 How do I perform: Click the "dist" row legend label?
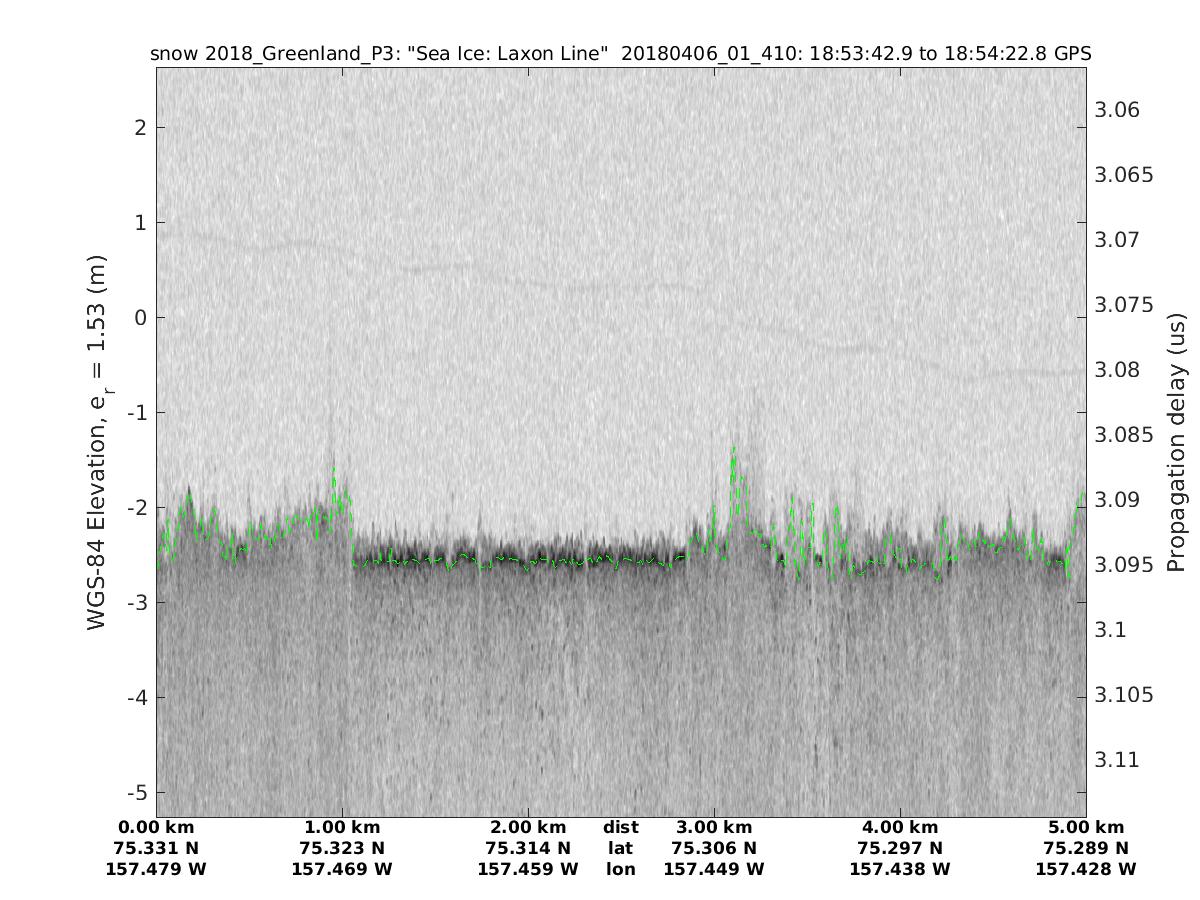click(x=621, y=827)
